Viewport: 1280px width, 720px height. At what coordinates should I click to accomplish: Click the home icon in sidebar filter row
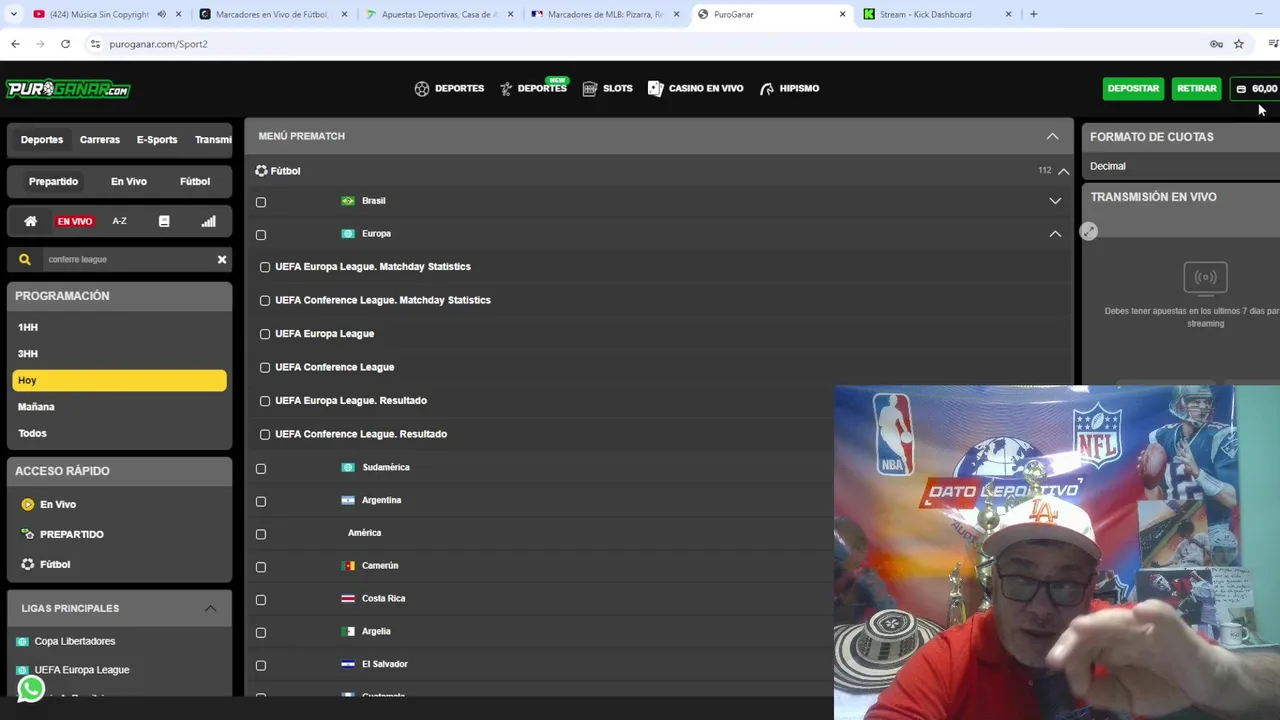tap(31, 221)
